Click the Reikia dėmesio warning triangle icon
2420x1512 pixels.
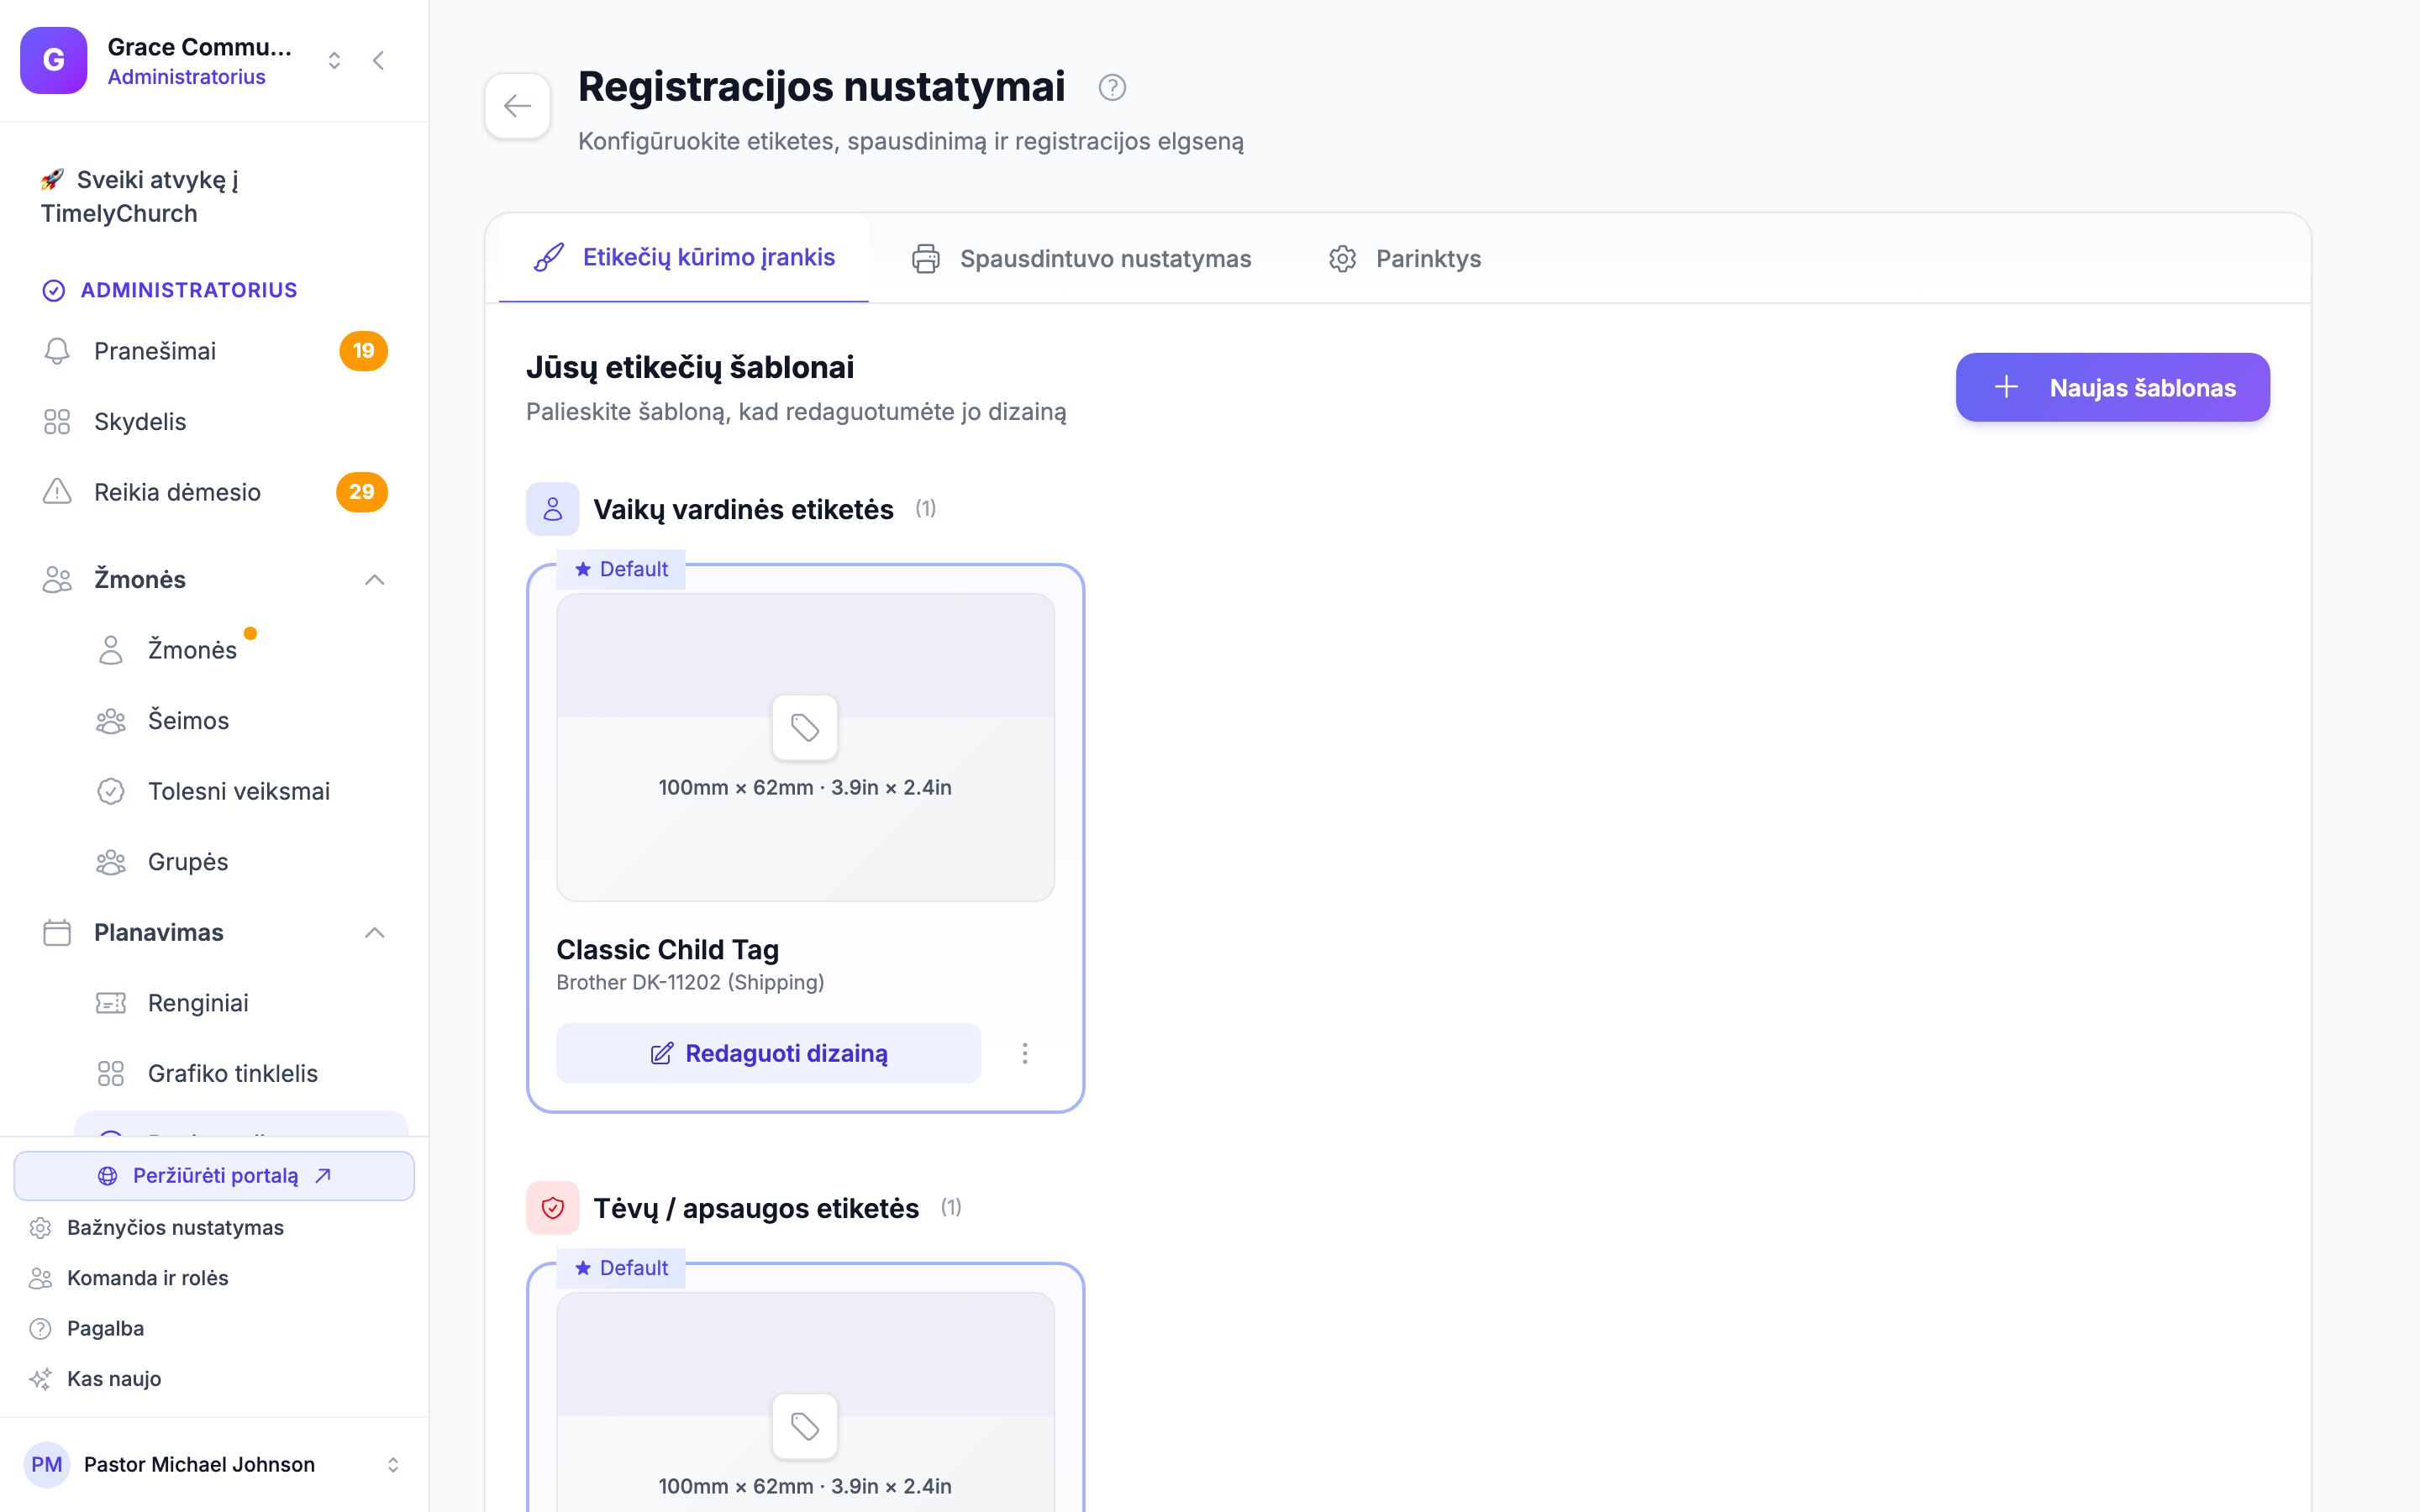tap(57, 492)
